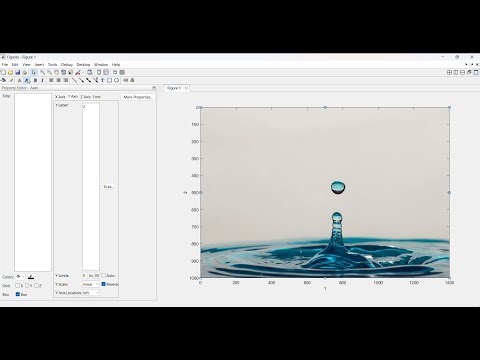Select the Insert Text Box 'T' tool

click(x=102, y=80)
